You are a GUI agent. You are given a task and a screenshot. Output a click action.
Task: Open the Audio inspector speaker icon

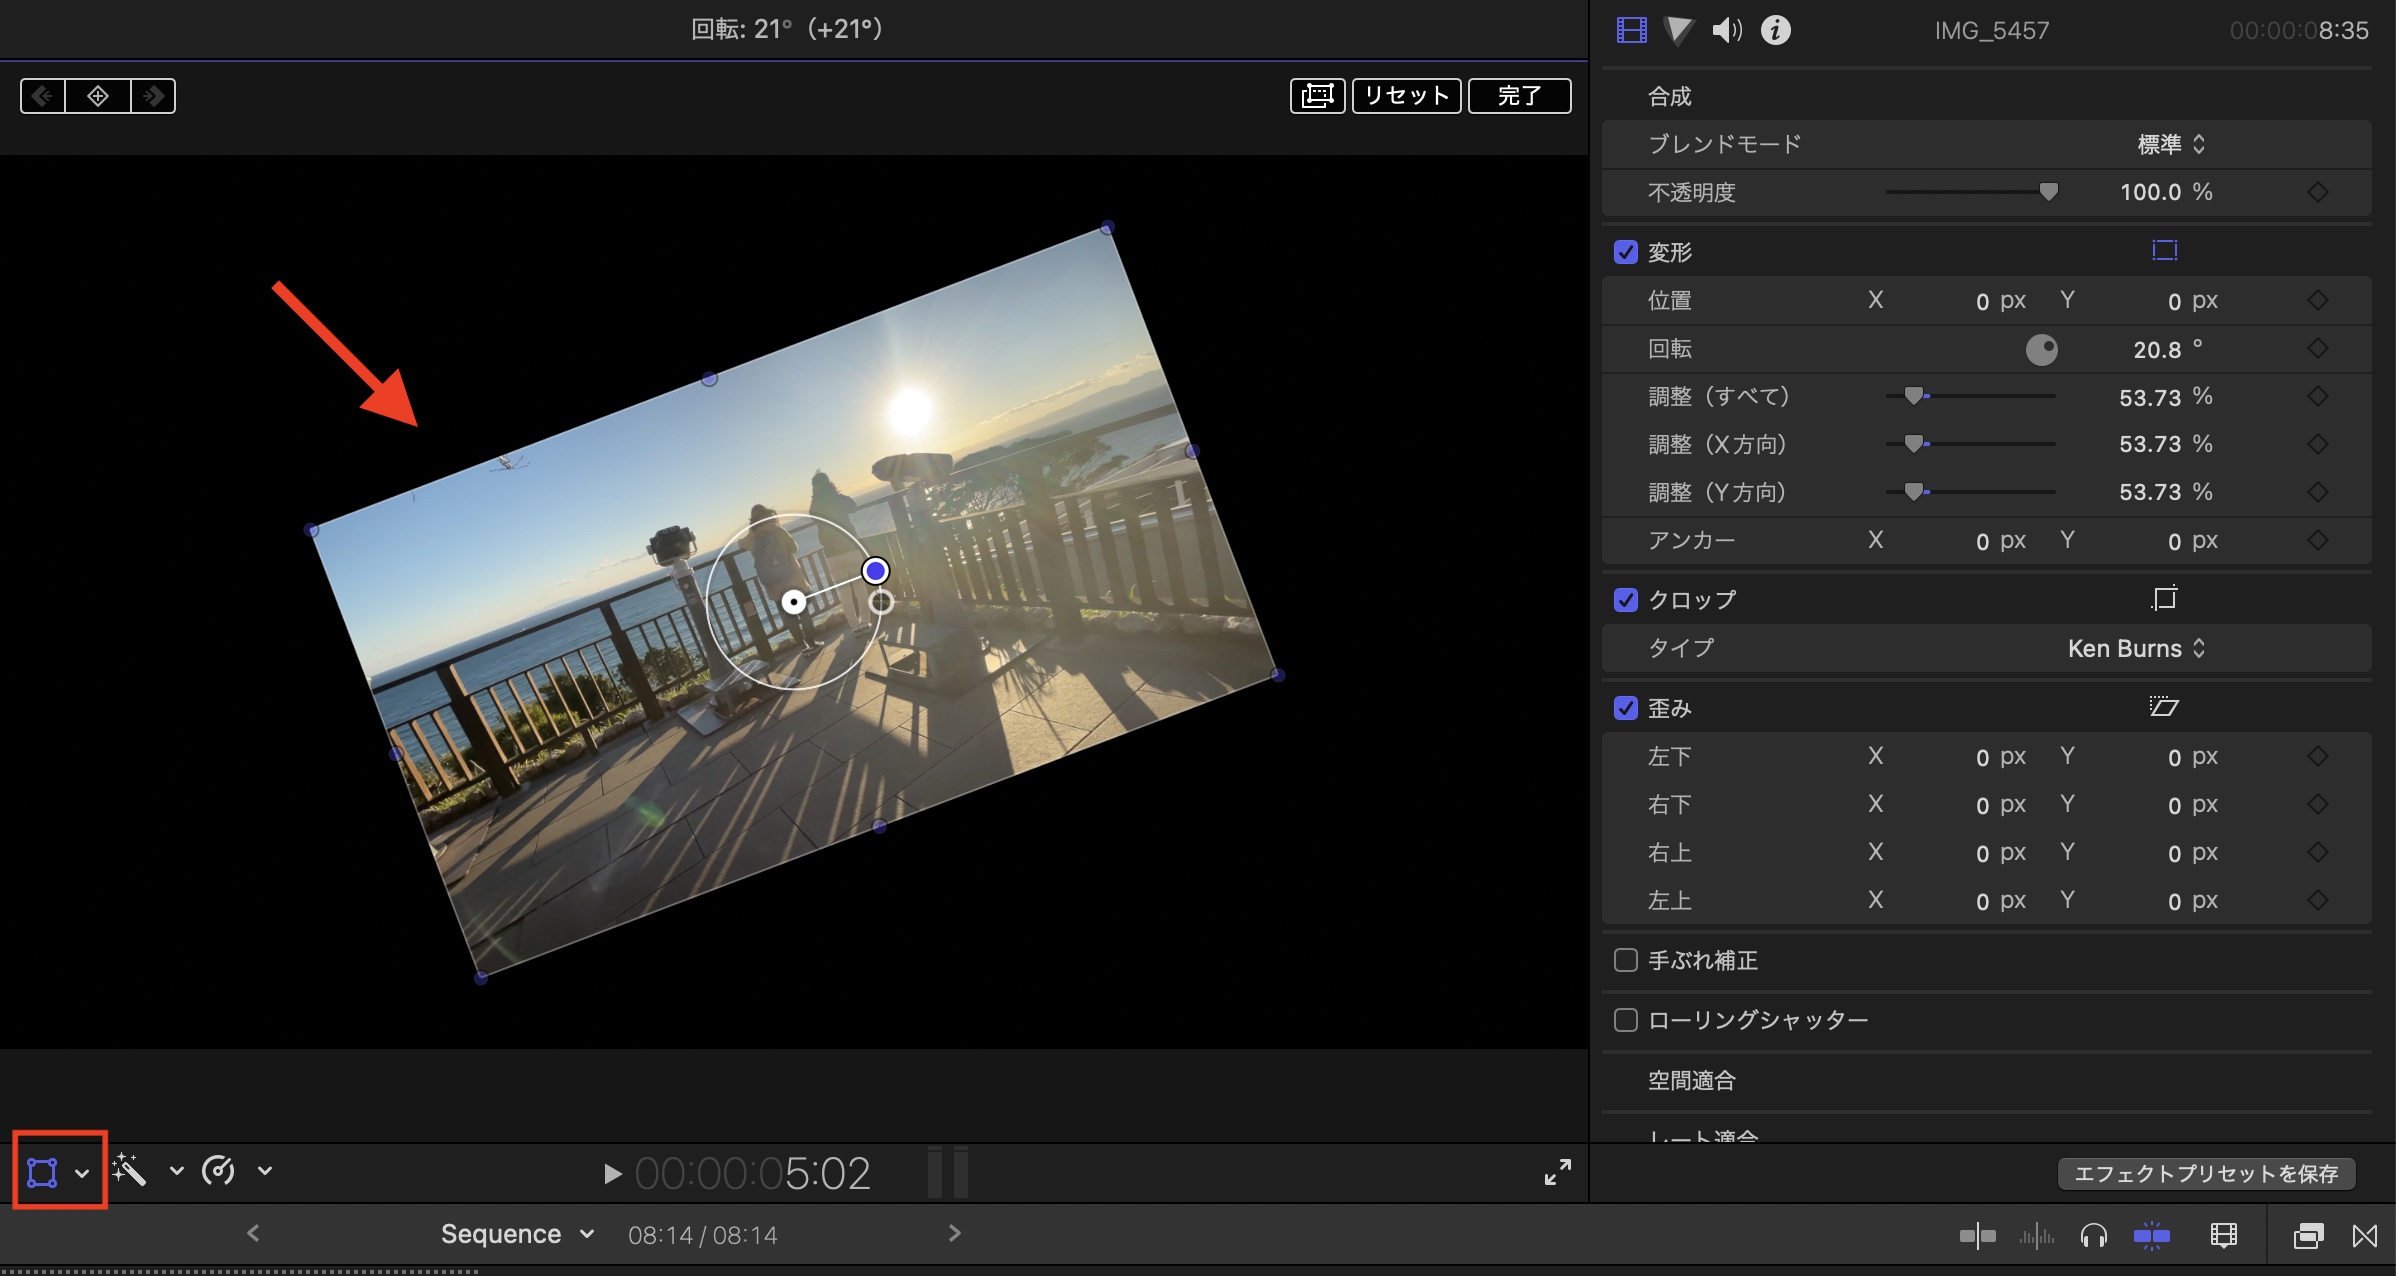pos(1726,30)
